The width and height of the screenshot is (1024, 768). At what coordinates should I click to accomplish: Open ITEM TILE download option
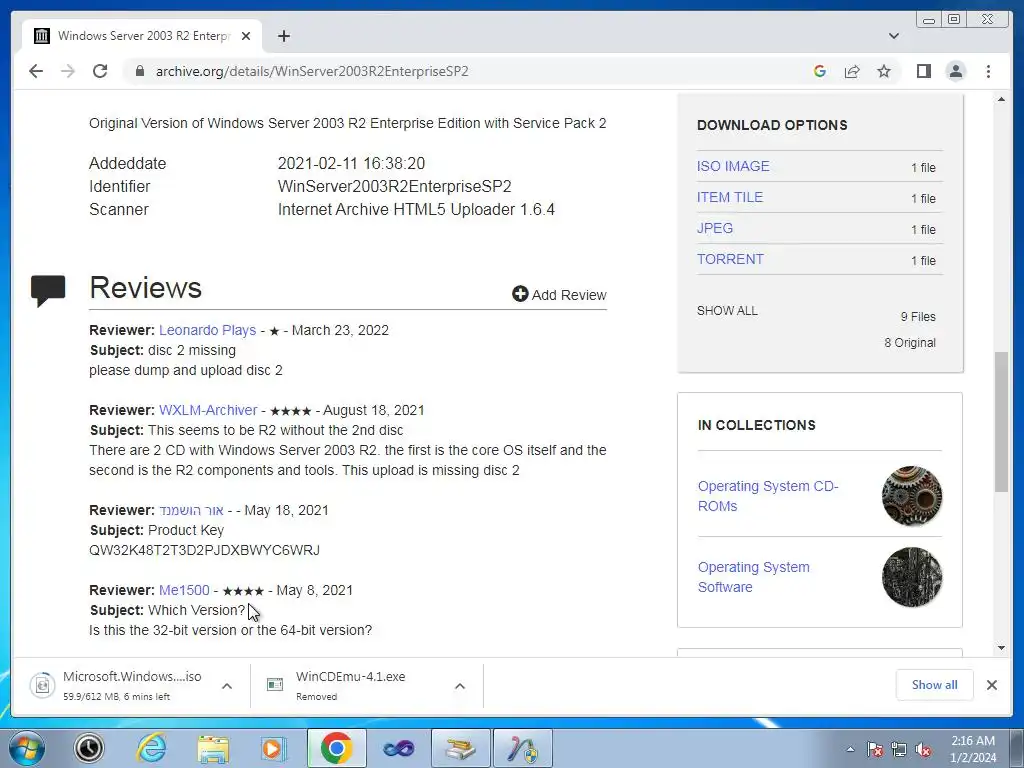tap(729, 197)
